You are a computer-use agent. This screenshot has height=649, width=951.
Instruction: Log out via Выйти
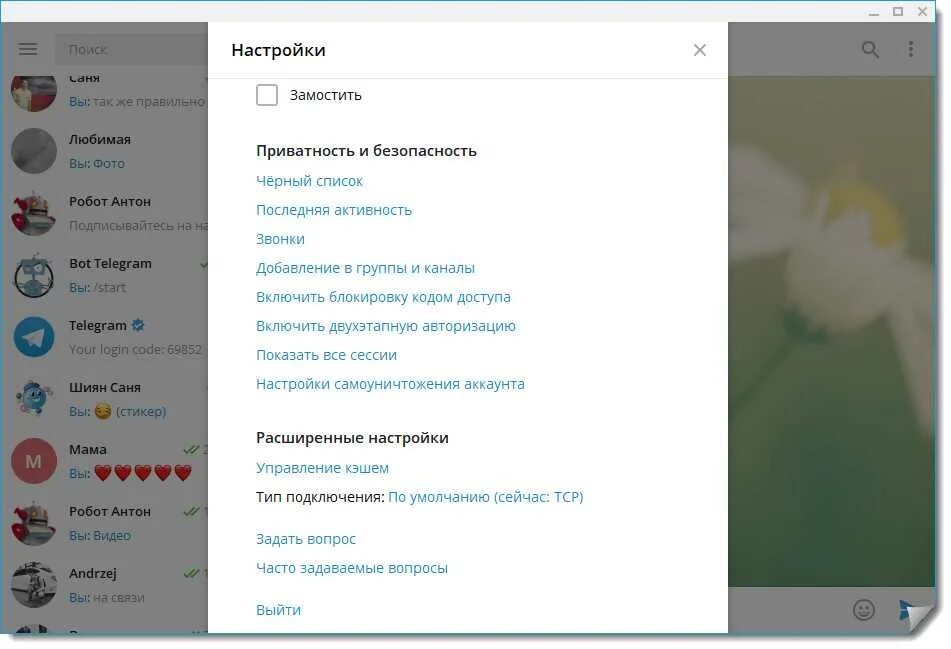277,609
